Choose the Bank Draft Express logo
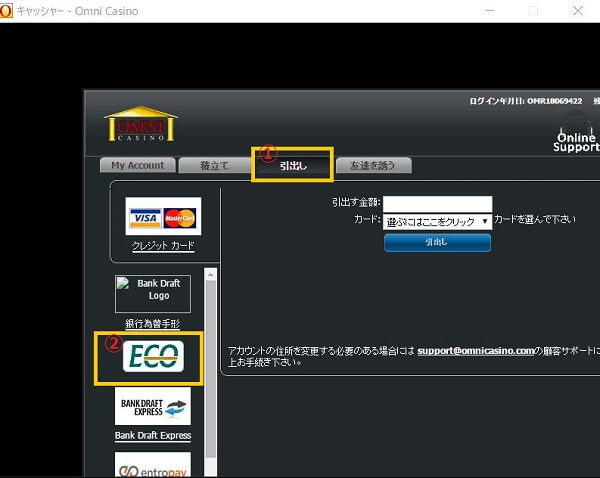Screen dimensions: 600x478 click(152, 407)
